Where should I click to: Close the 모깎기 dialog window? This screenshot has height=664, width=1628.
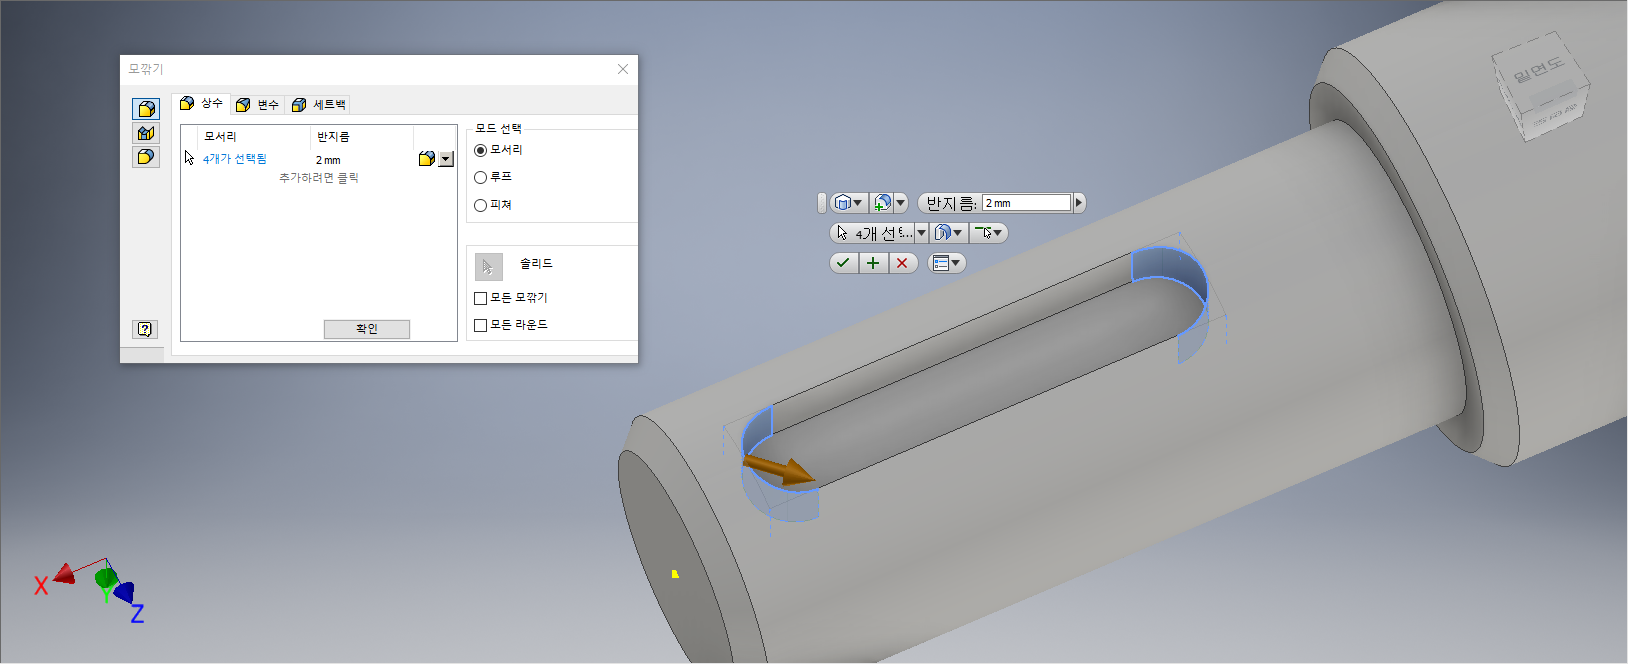click(623, 69)
